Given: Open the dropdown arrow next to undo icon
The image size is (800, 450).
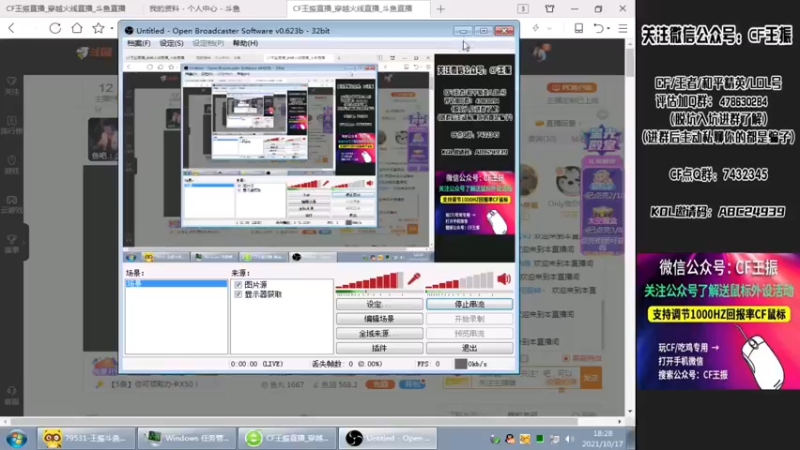Looking at the screenshot, I should pos(609,29).
